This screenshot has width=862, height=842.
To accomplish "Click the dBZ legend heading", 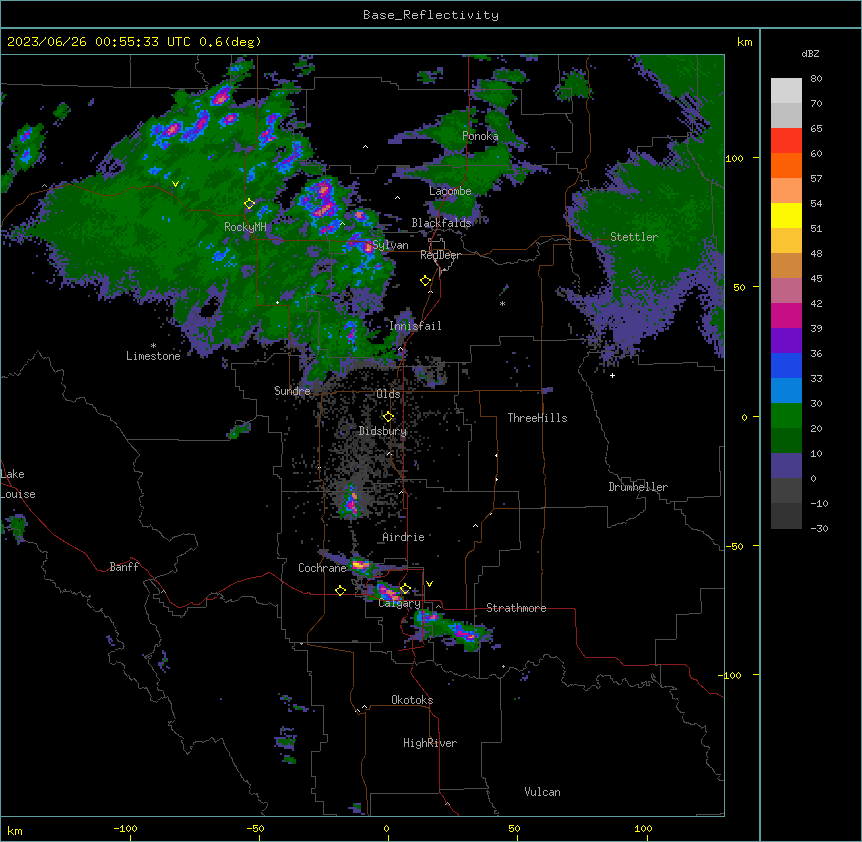I will click(810, 54).
